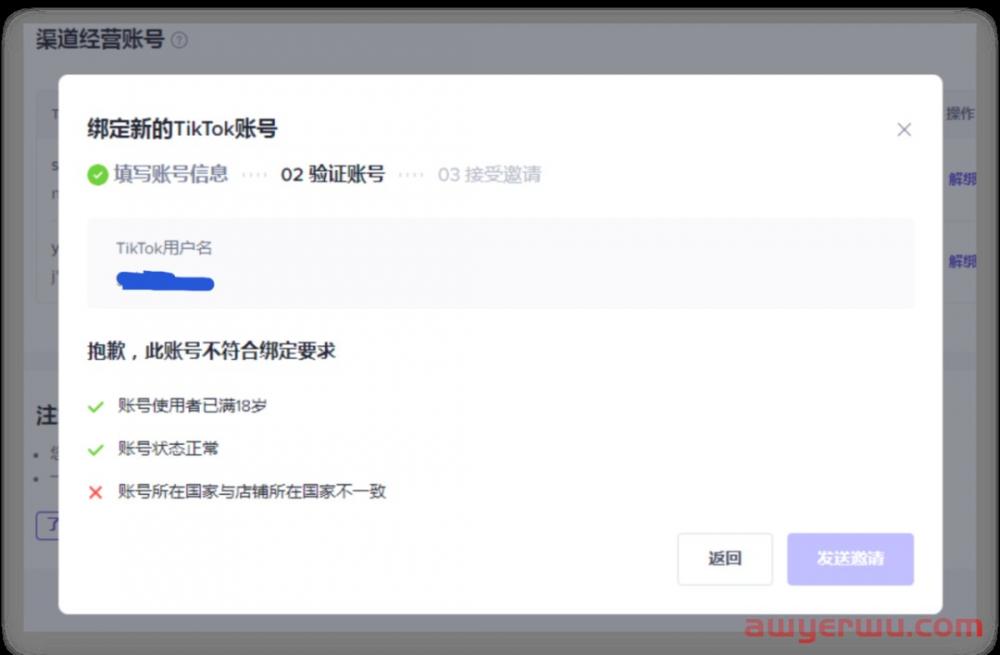Click the red X next to country mismatch
Viewport: 1000px width, 655px height.
(96, 492)
